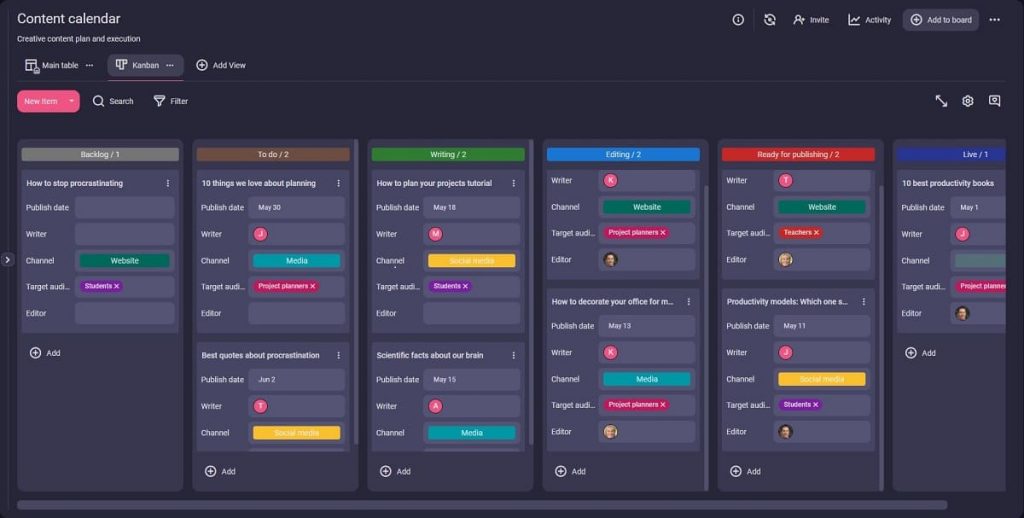The width and height of the screenshot is (1024, 518).
Task: Open the board settings gear icon
Action: 968,101
